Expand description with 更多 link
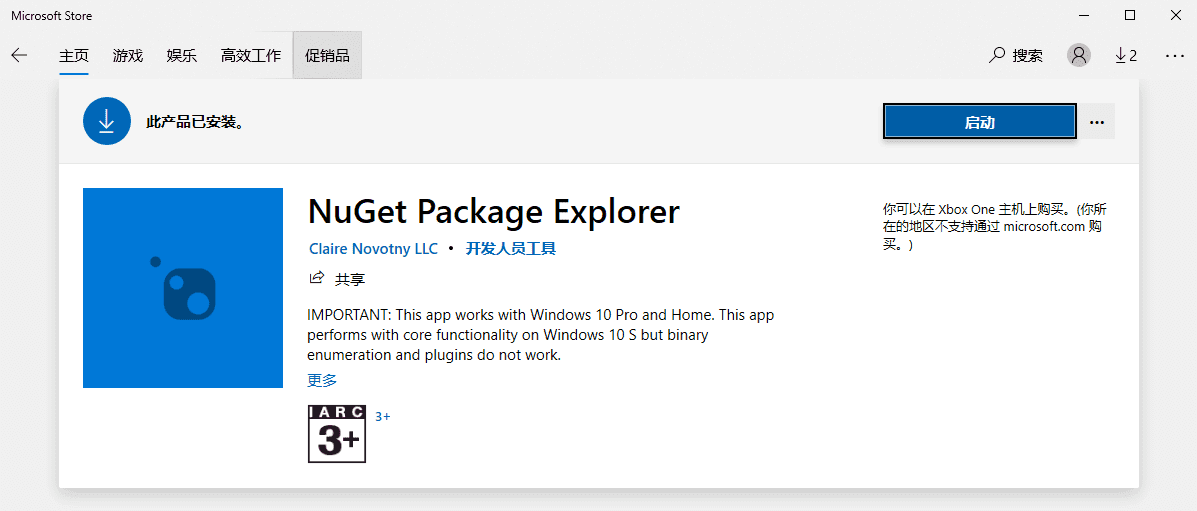Viewport: 1197px width, 511px height. 322,380
